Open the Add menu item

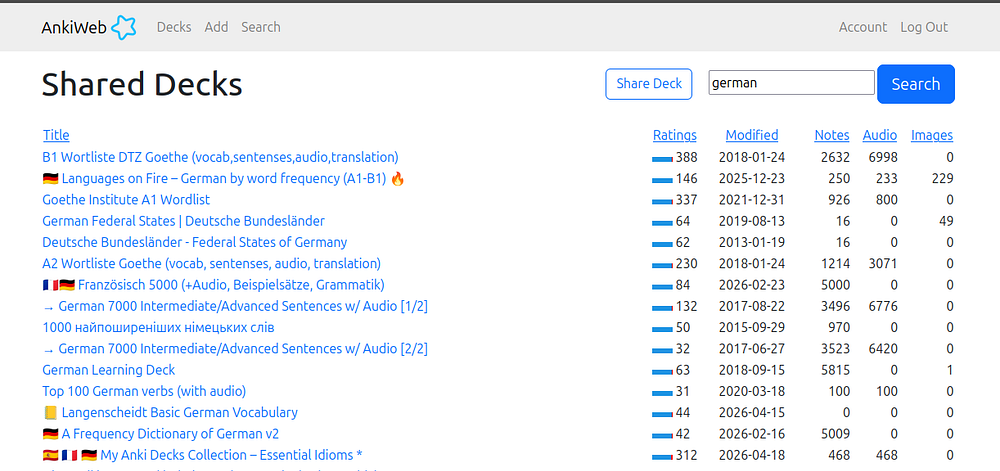216,27
